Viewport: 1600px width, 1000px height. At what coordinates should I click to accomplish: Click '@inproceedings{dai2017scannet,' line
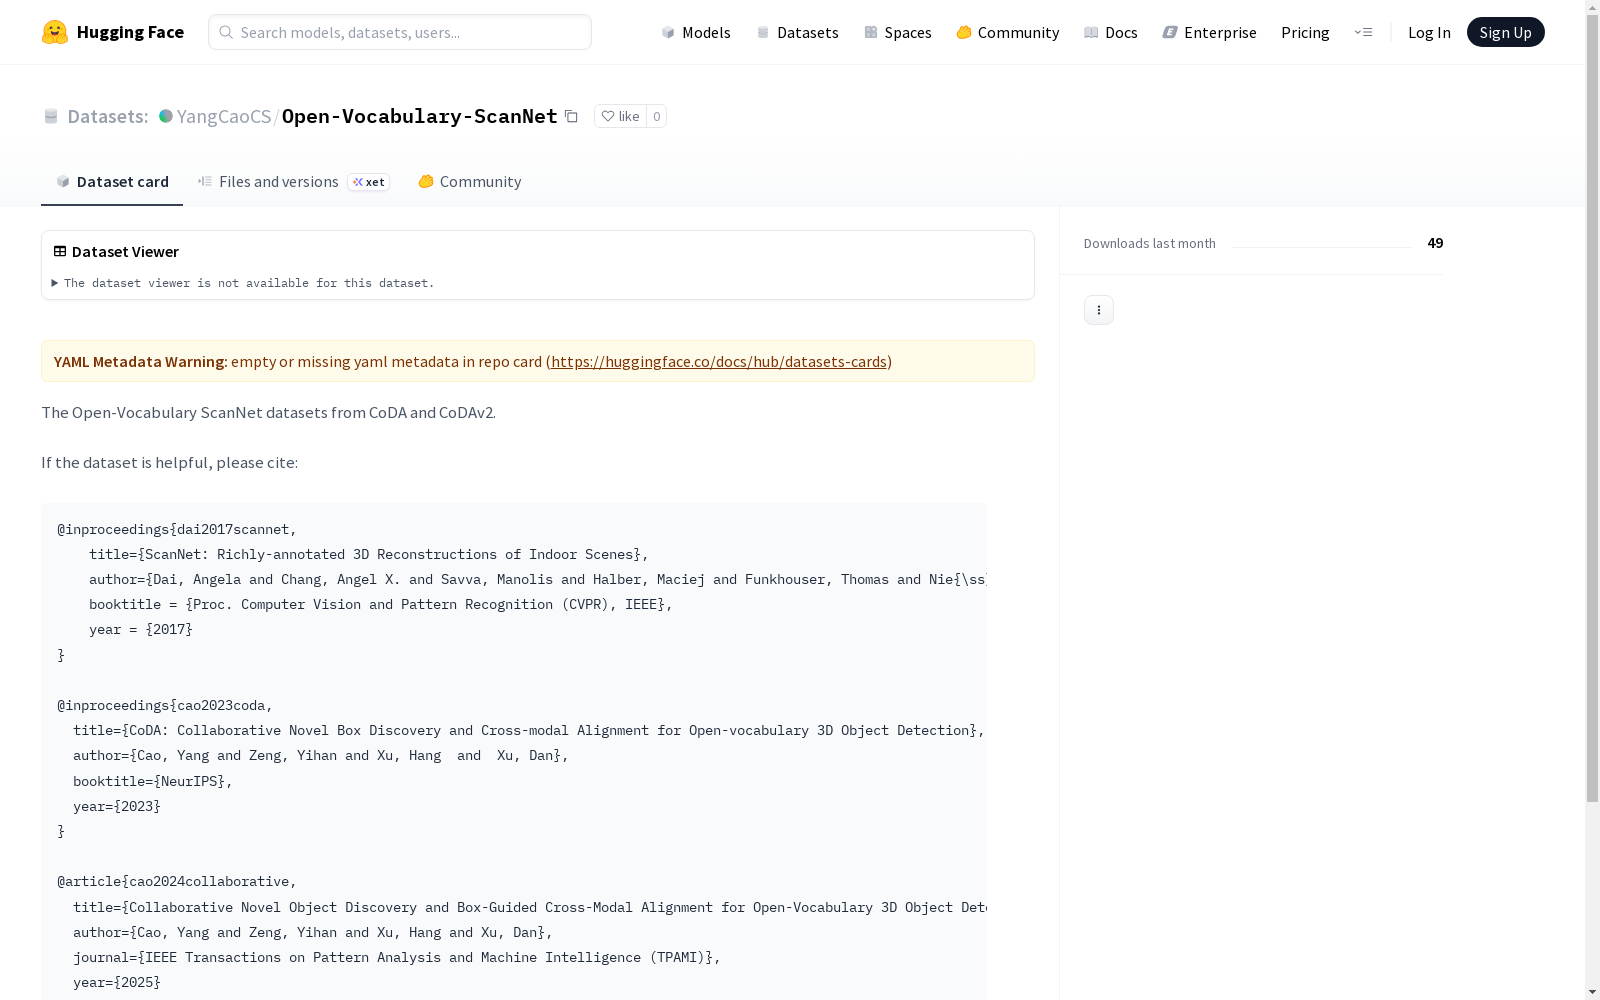point(177,529)
